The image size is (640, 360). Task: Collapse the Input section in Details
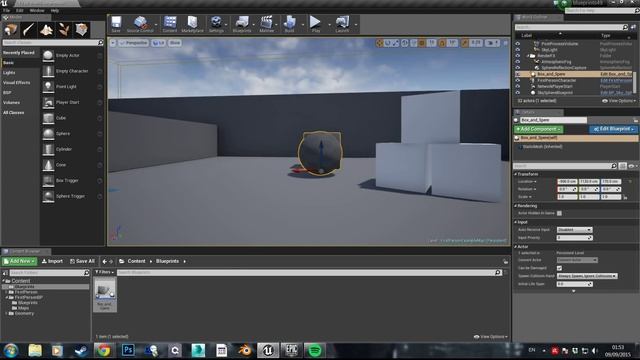pos(516,222)
